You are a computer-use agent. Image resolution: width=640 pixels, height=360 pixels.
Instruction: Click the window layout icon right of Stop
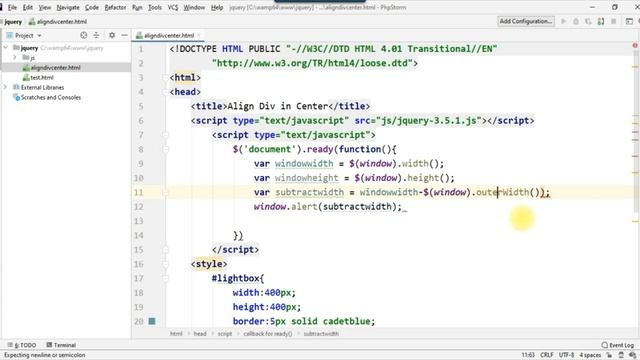tap(629, 21)
